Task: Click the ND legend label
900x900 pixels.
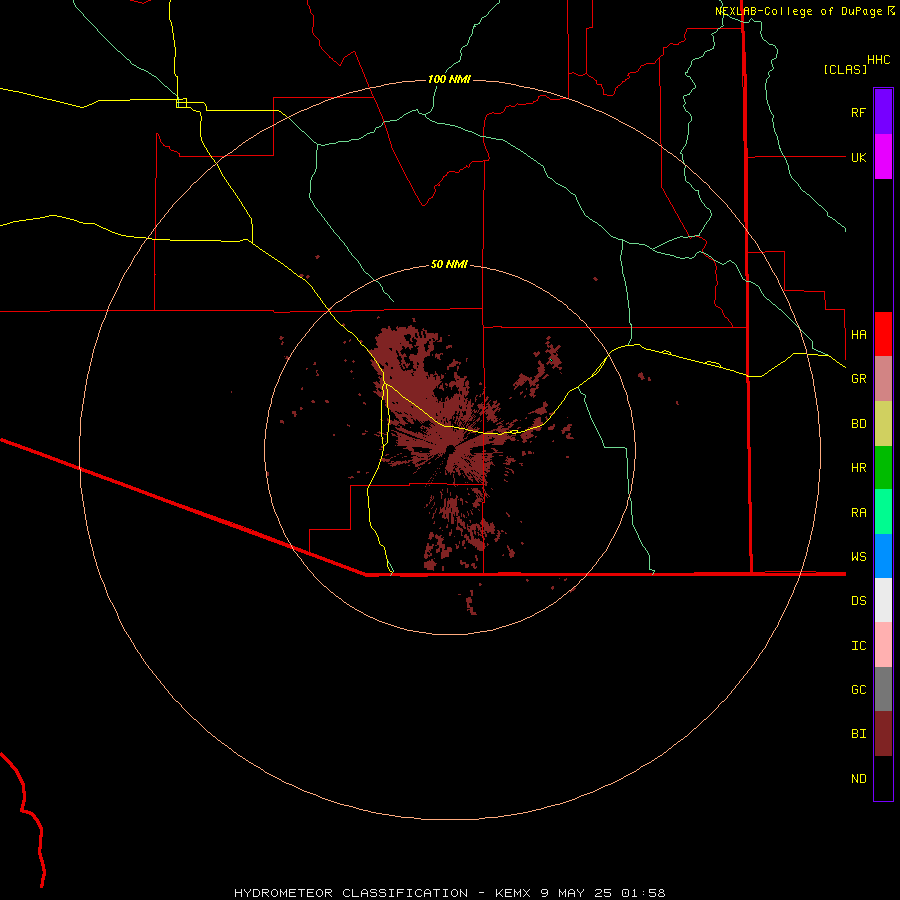Action: 858,779
